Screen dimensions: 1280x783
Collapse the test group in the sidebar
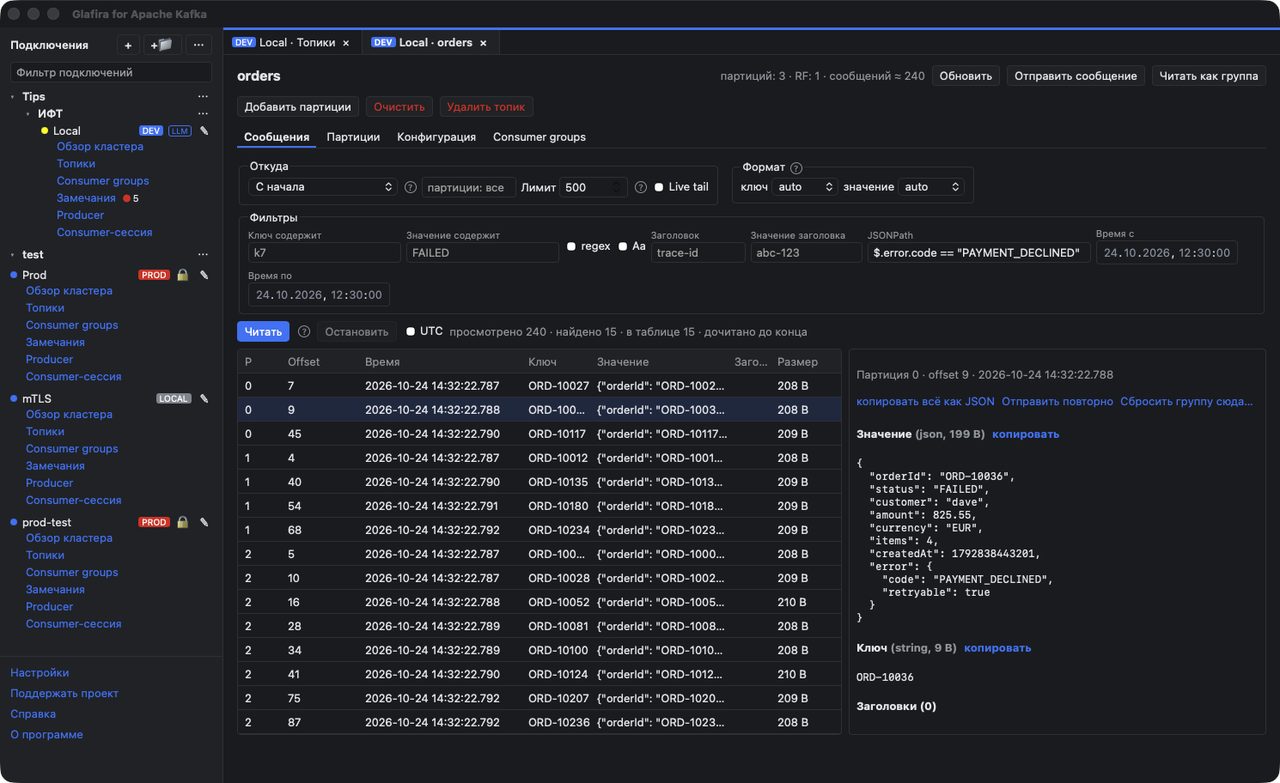tap(13, 255)
